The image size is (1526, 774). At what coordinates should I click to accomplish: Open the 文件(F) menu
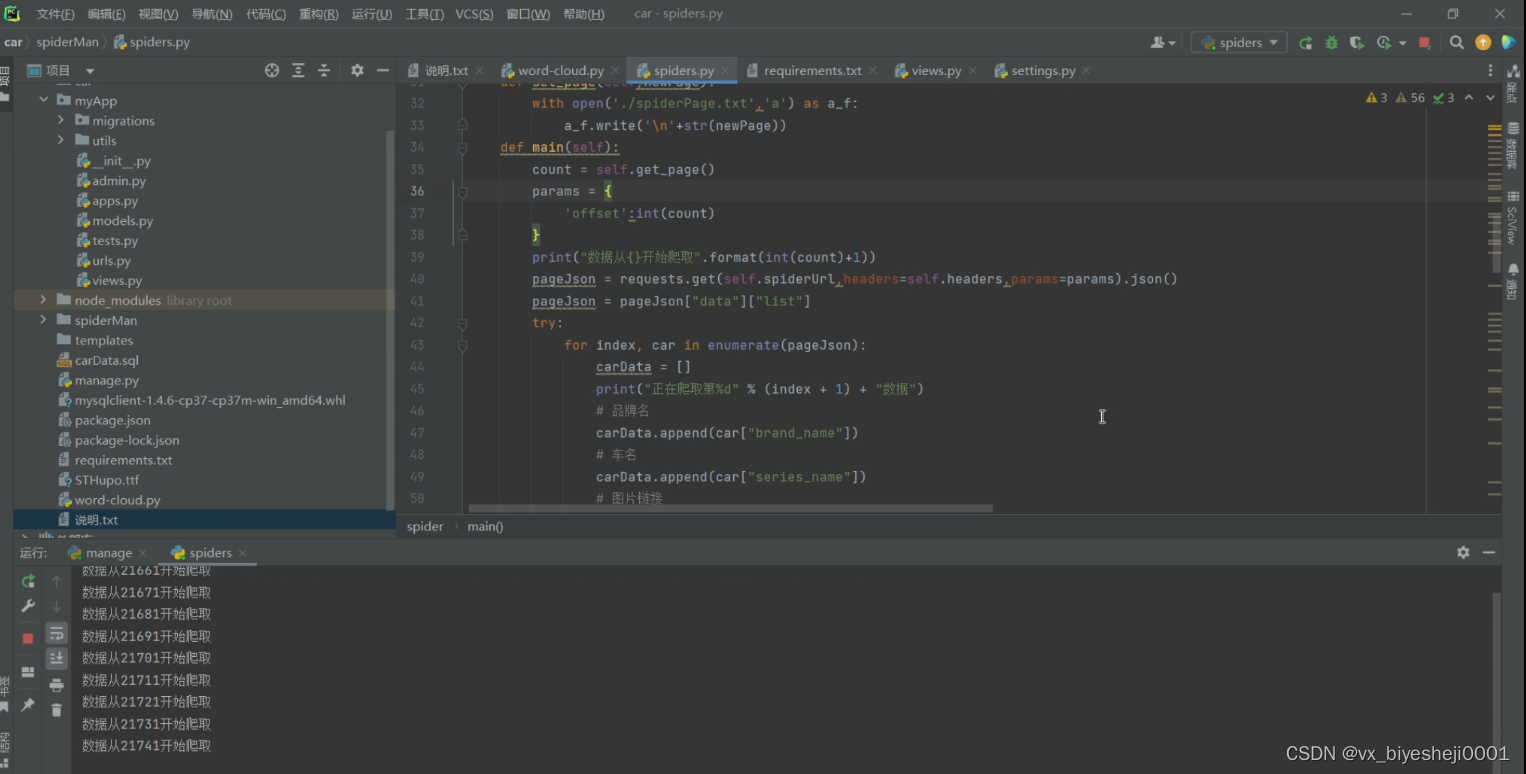pyautogui.click(x=55, y=14)
